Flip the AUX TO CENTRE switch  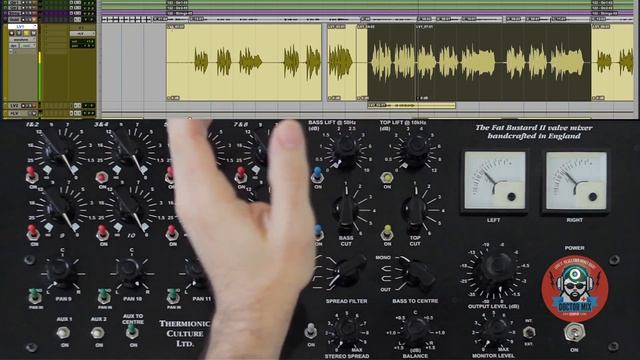pos(132,331)
